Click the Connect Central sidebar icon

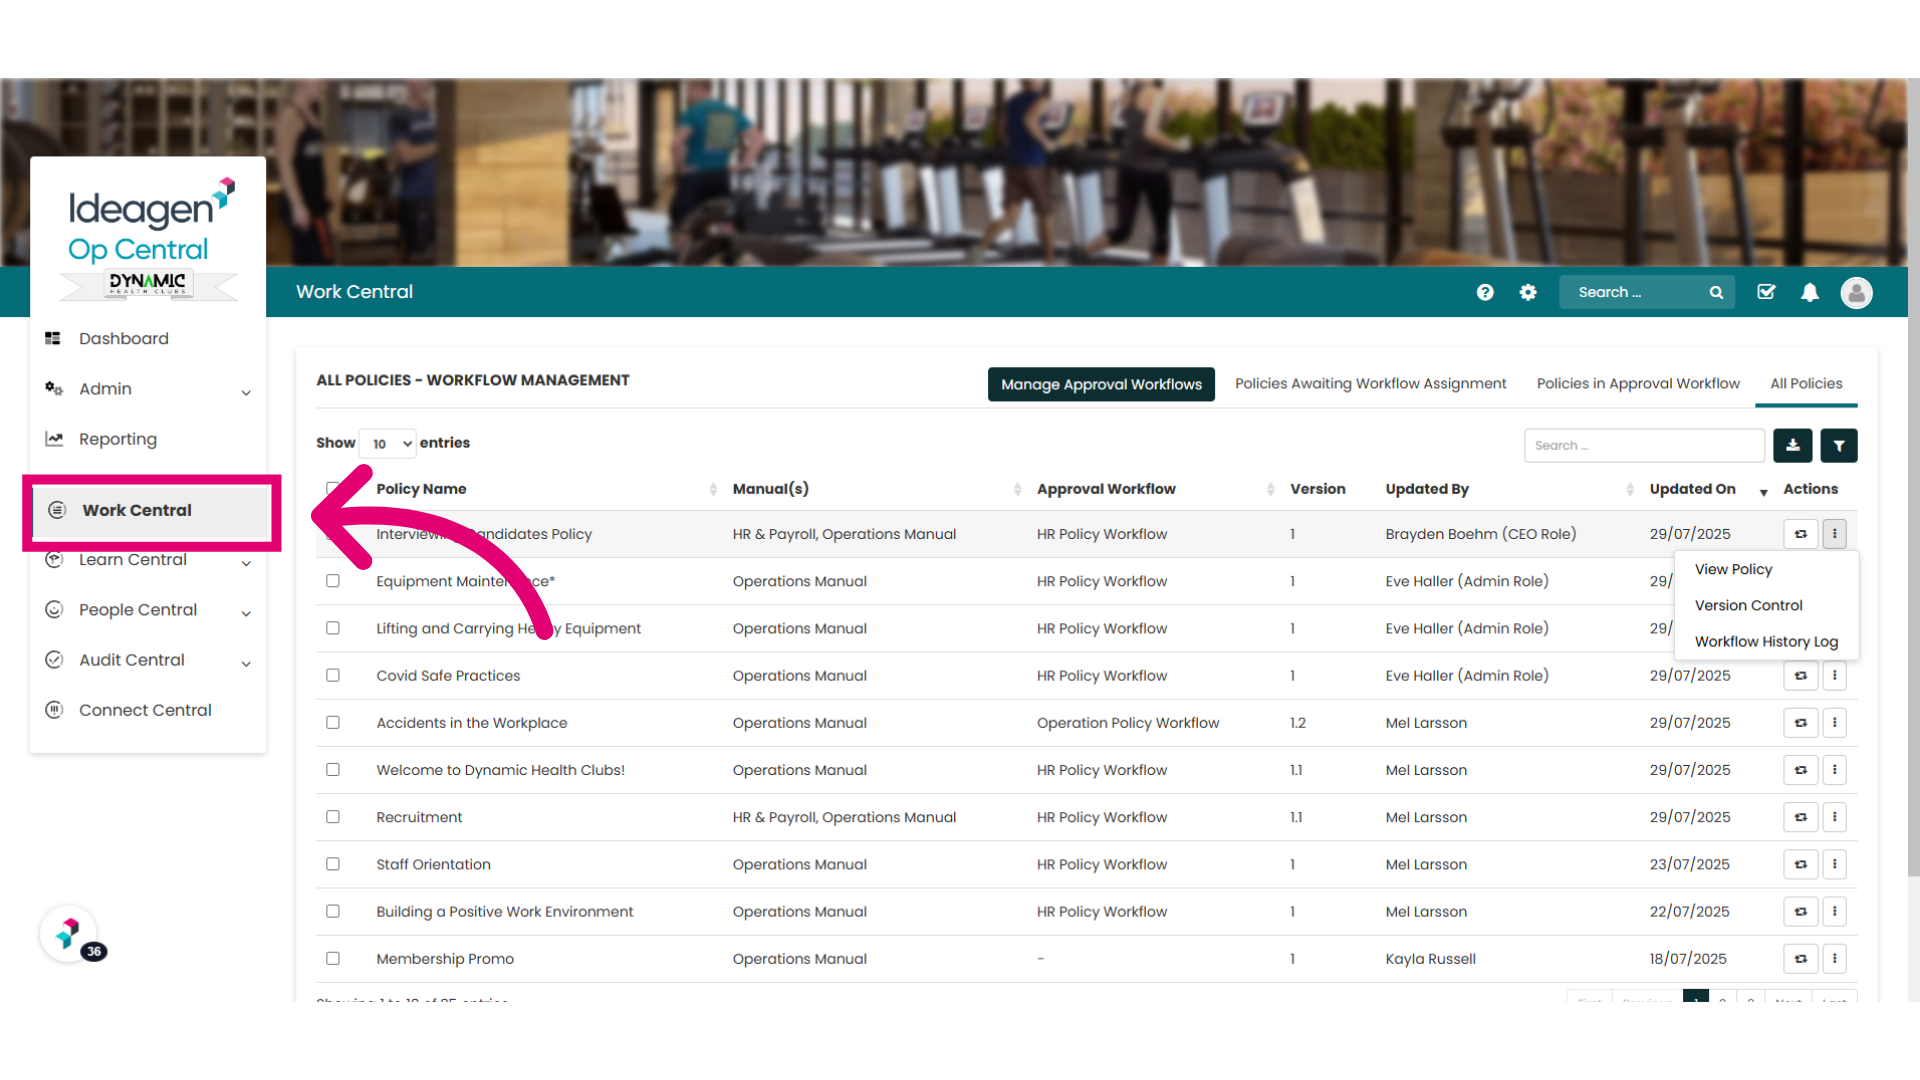pos(54,710)
